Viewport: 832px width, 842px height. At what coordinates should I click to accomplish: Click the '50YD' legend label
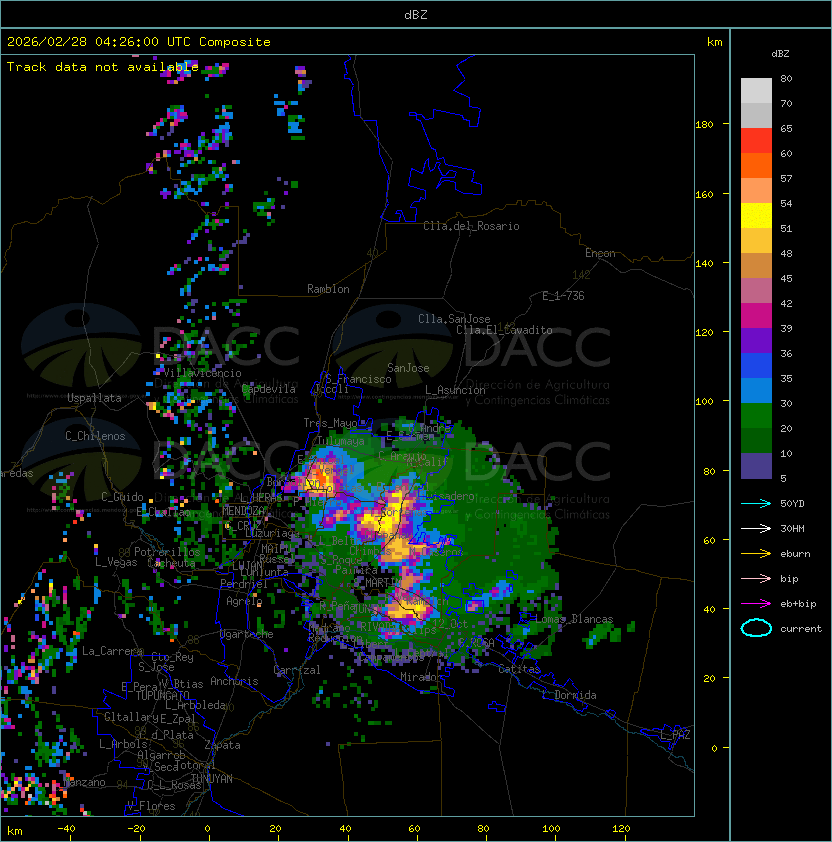pyautogui.click(x=792, y=503)
